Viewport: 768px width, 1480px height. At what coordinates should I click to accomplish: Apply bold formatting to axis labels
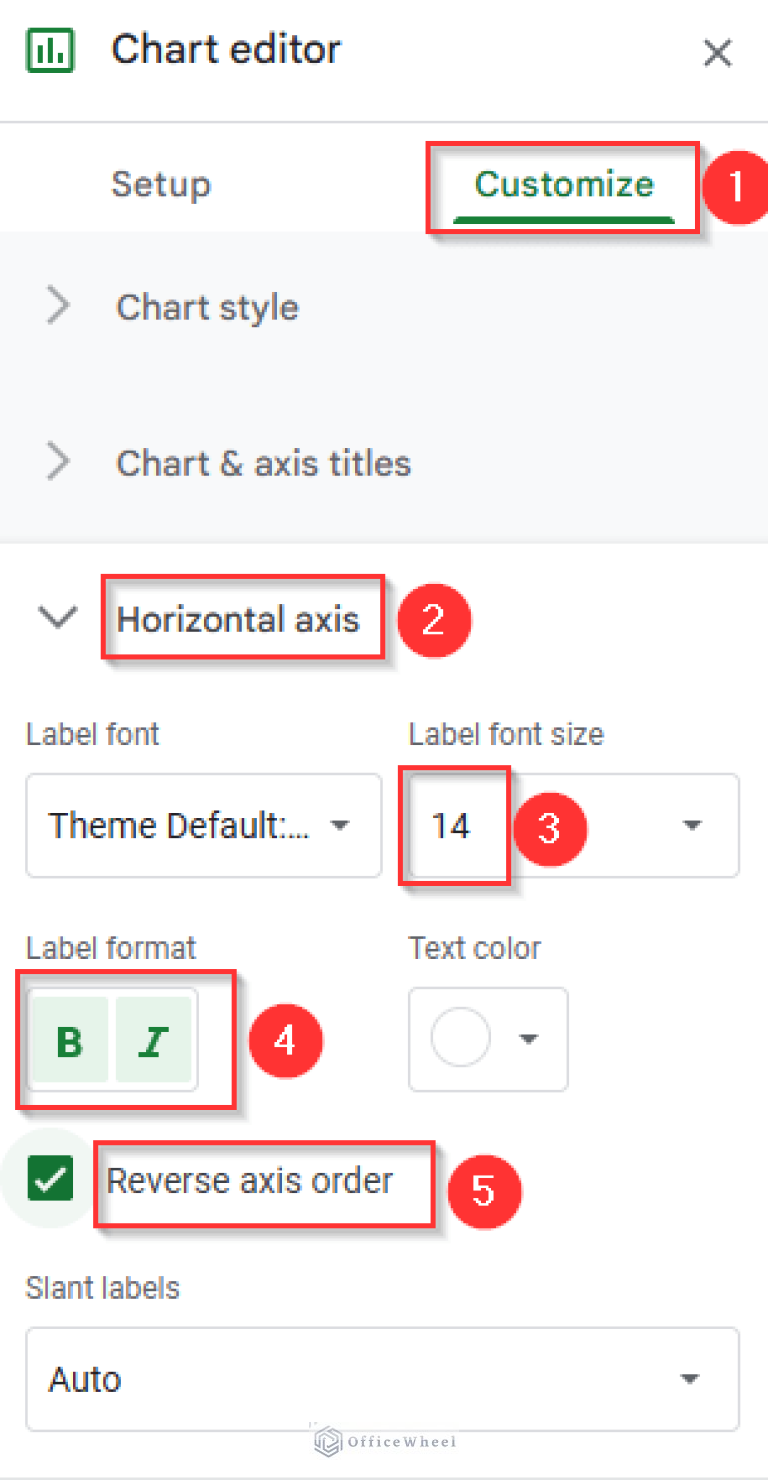pos(68,1040)
